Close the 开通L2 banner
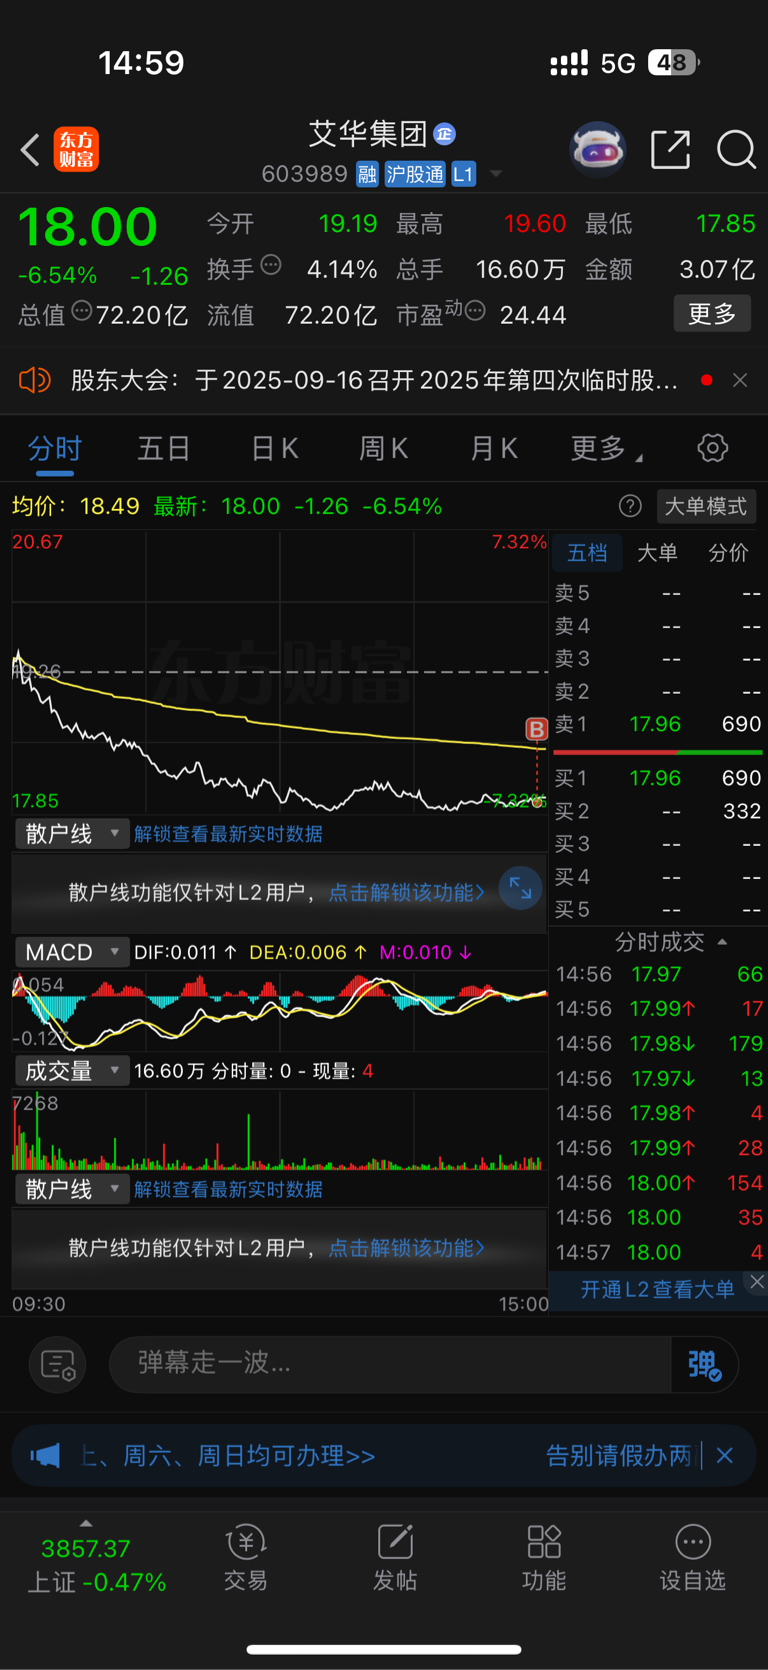The width and height of the screenshot is (768, 1670). (757, 1282)
